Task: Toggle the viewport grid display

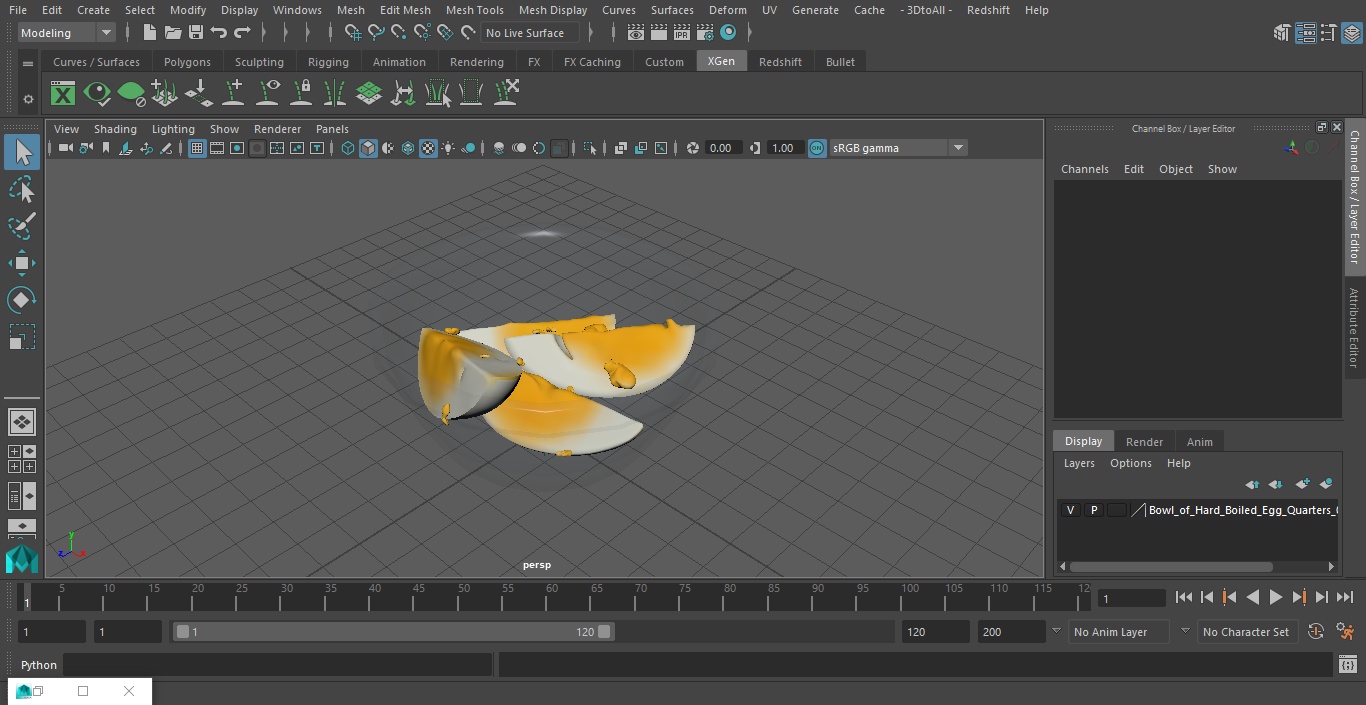Action: coord(197,148)
